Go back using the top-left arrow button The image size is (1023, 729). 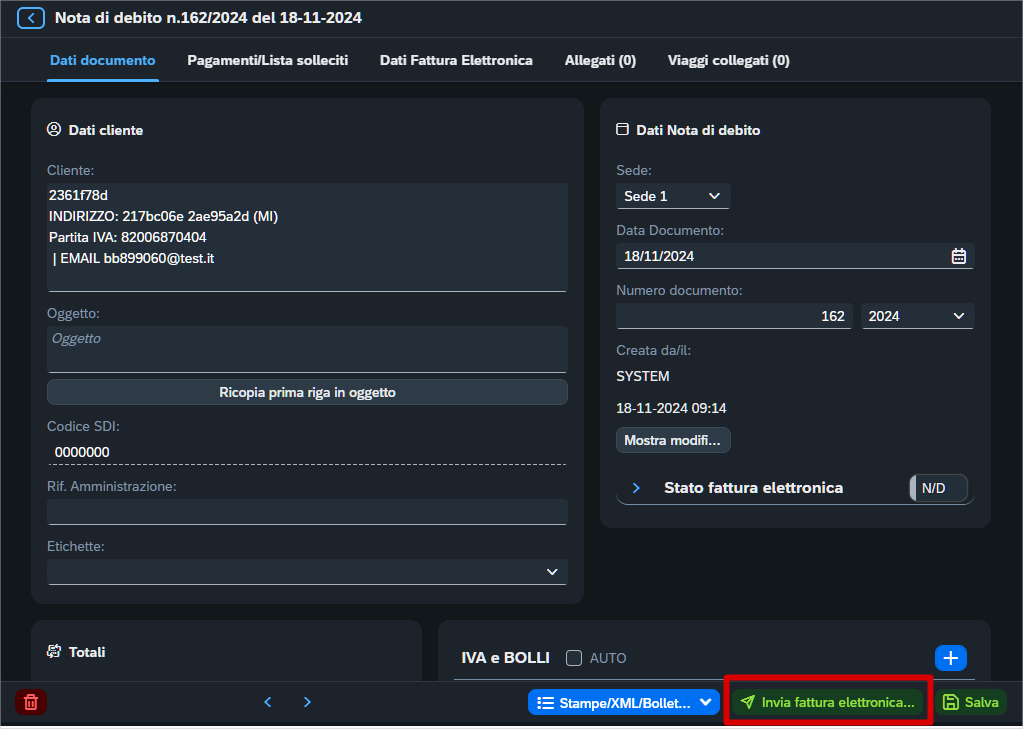[x=31, y=18]
